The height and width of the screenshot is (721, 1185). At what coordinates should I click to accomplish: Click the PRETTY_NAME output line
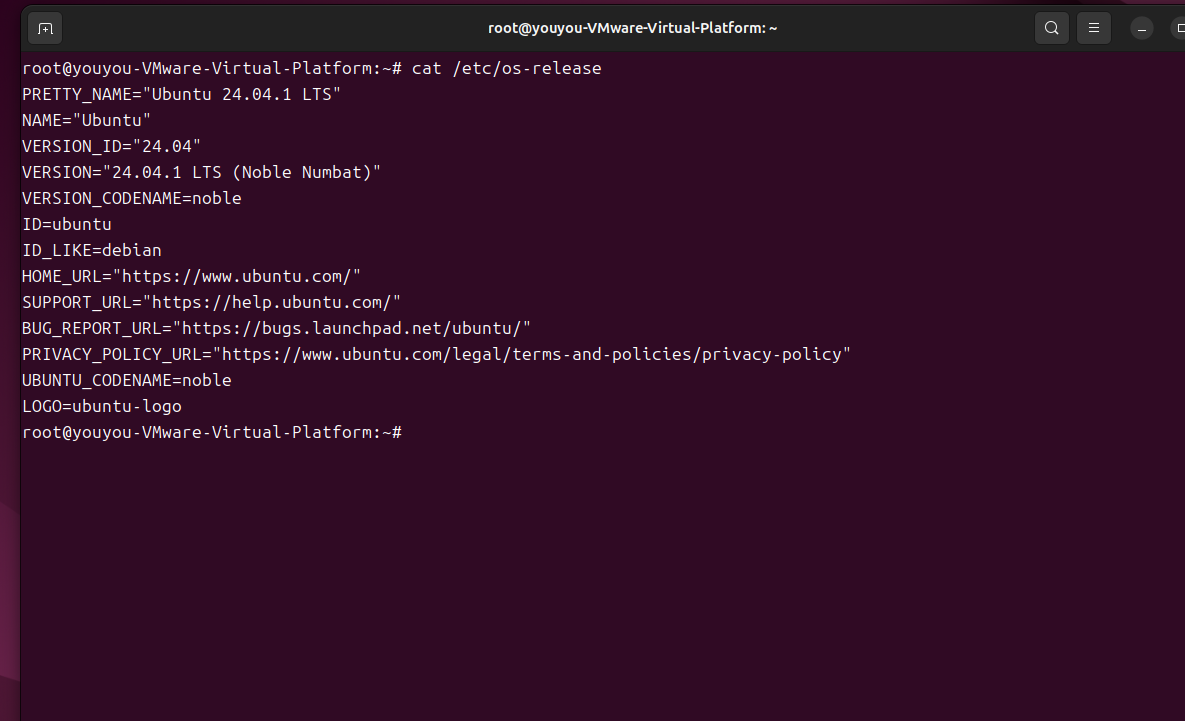tap(181, 94)
